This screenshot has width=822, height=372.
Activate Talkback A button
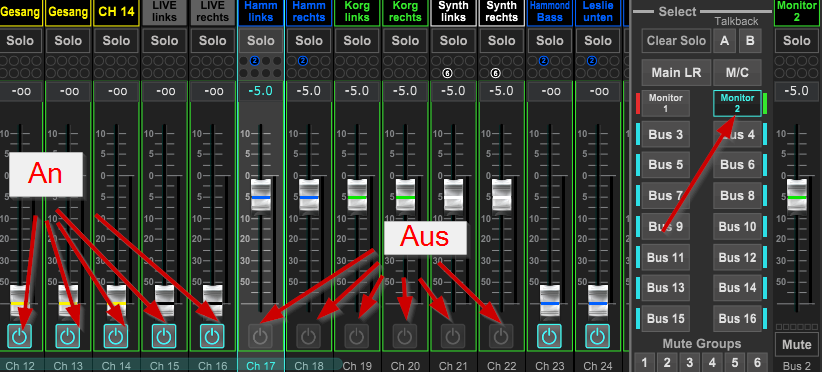724,41
